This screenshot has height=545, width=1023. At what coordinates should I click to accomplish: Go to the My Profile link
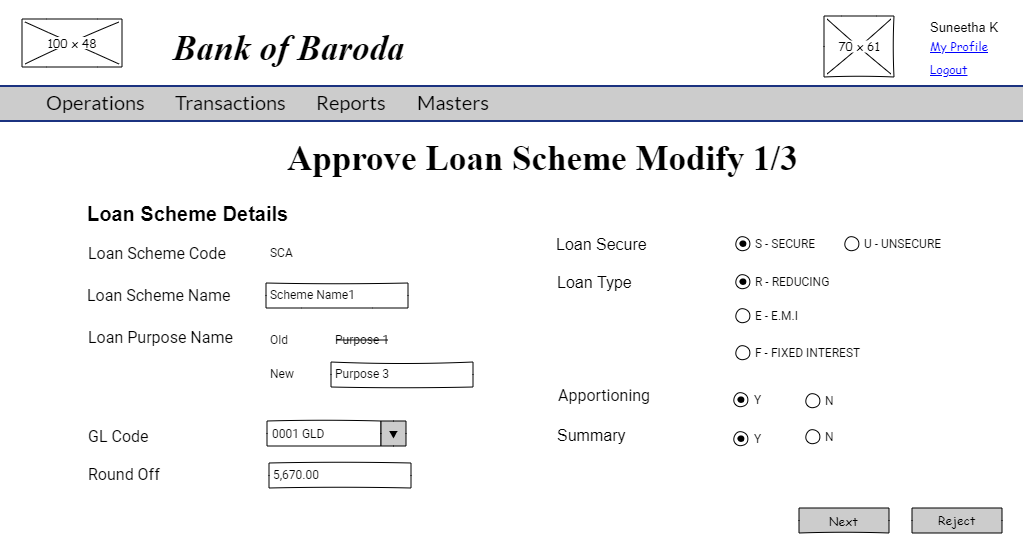point(958,47)
